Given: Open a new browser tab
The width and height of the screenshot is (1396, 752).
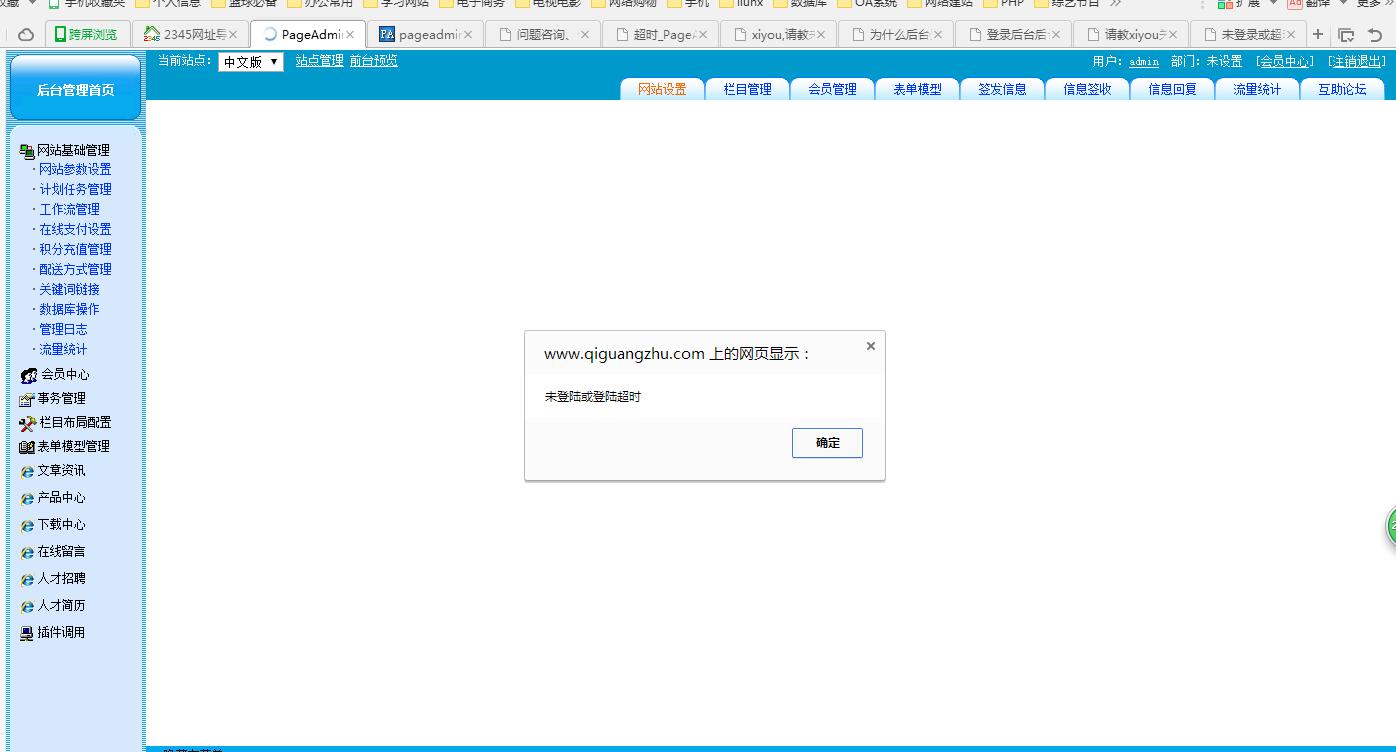Looking at the screenshot, I should 1318,34.
